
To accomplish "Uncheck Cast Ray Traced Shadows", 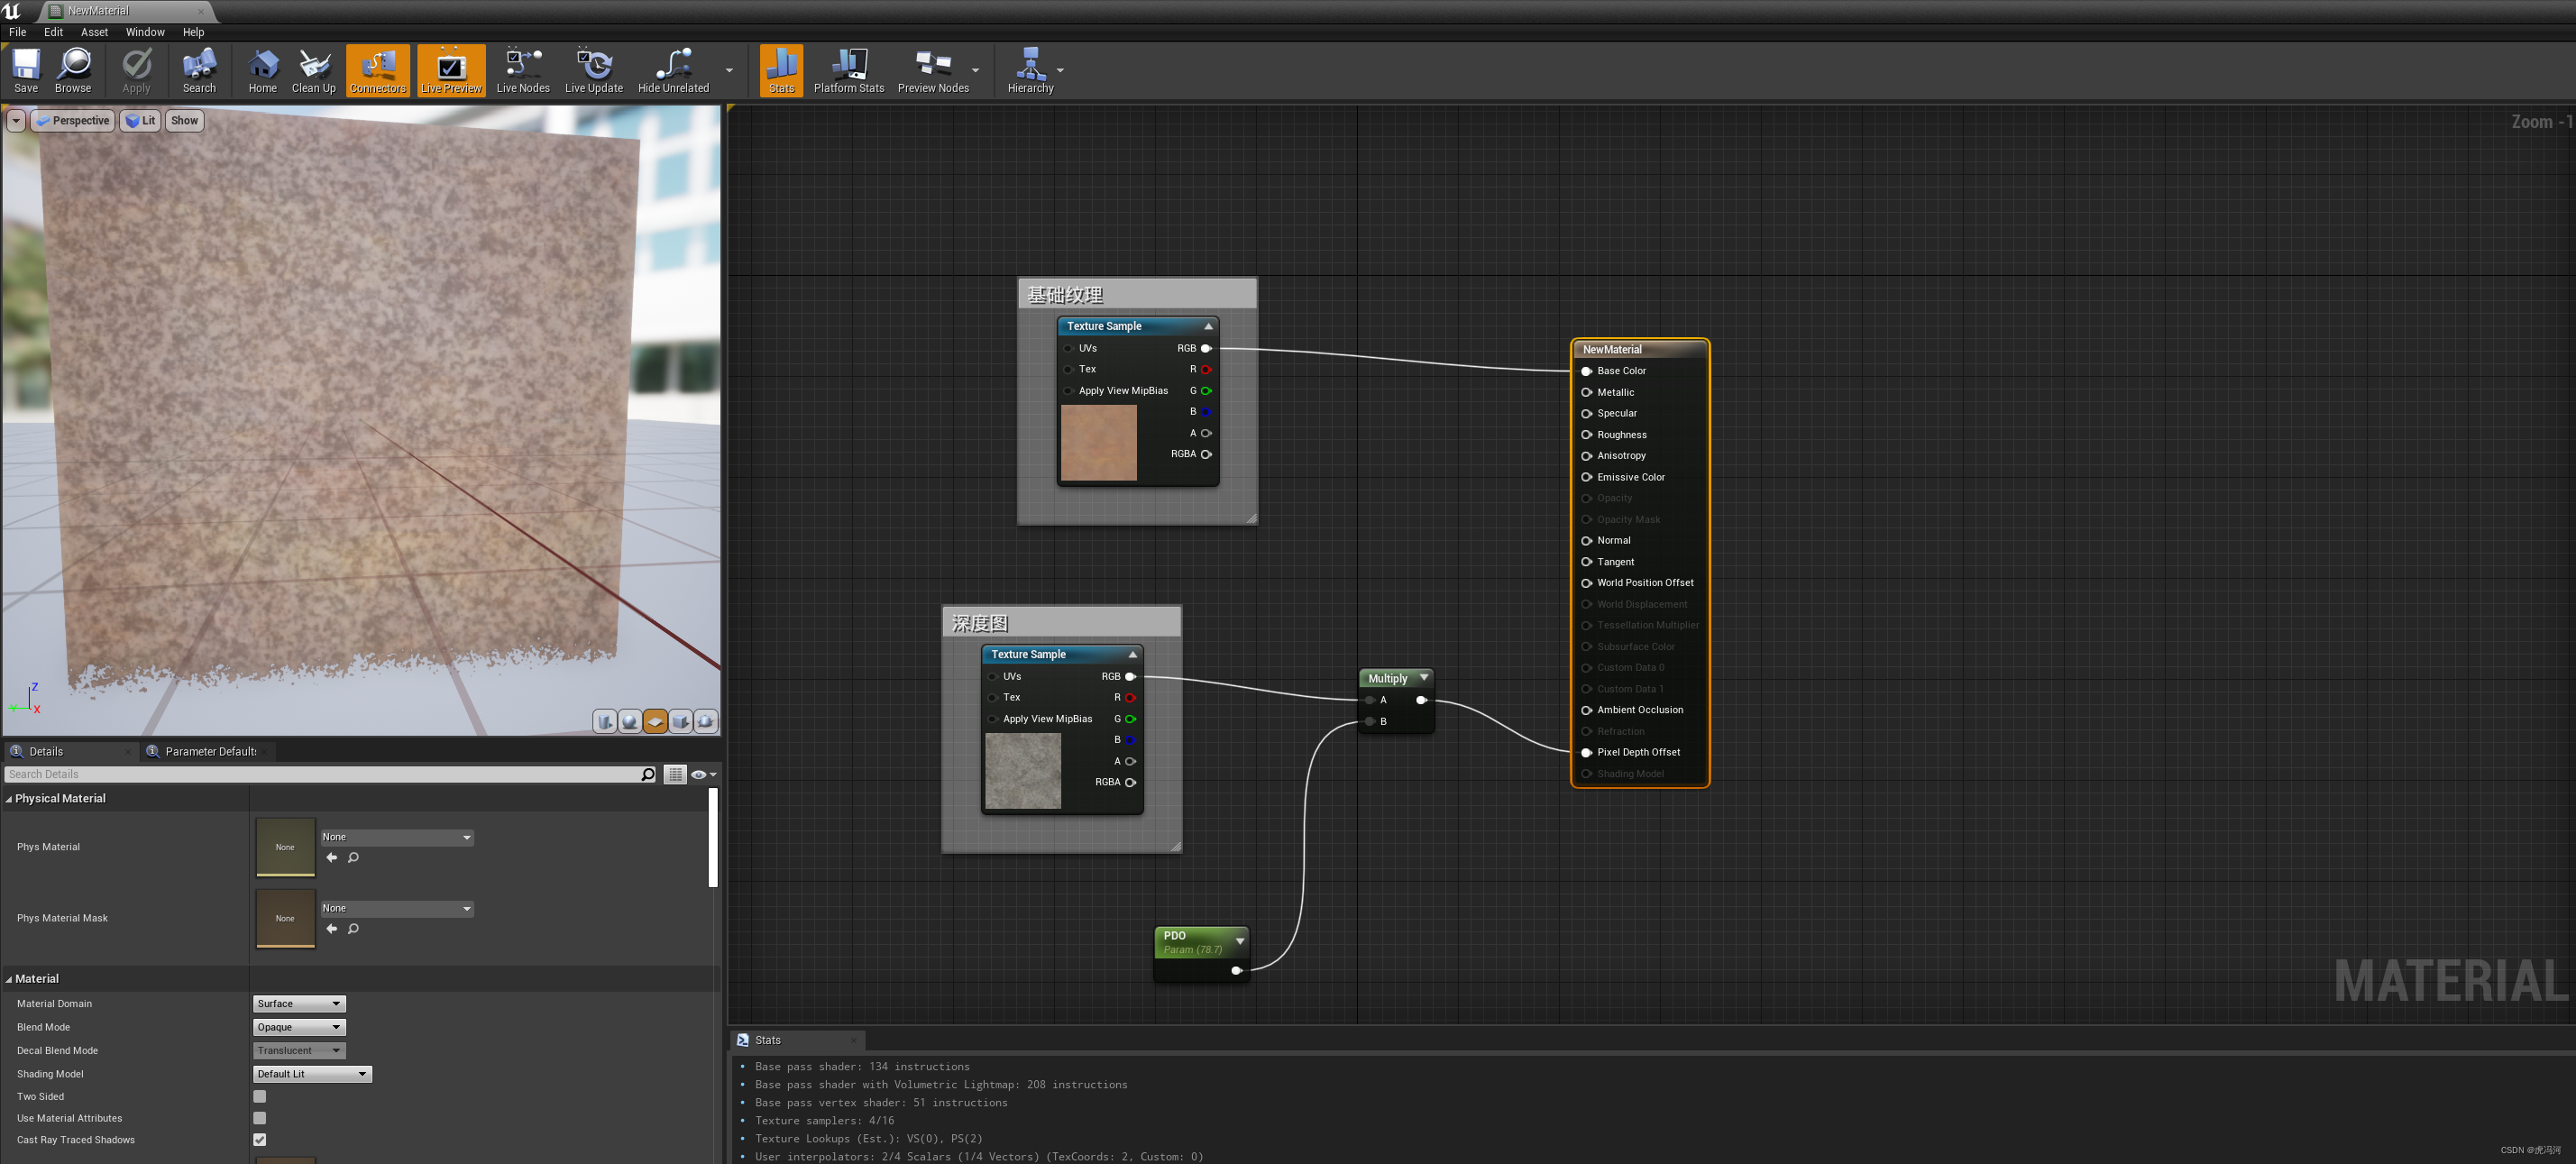I will tap(260, 1140).
